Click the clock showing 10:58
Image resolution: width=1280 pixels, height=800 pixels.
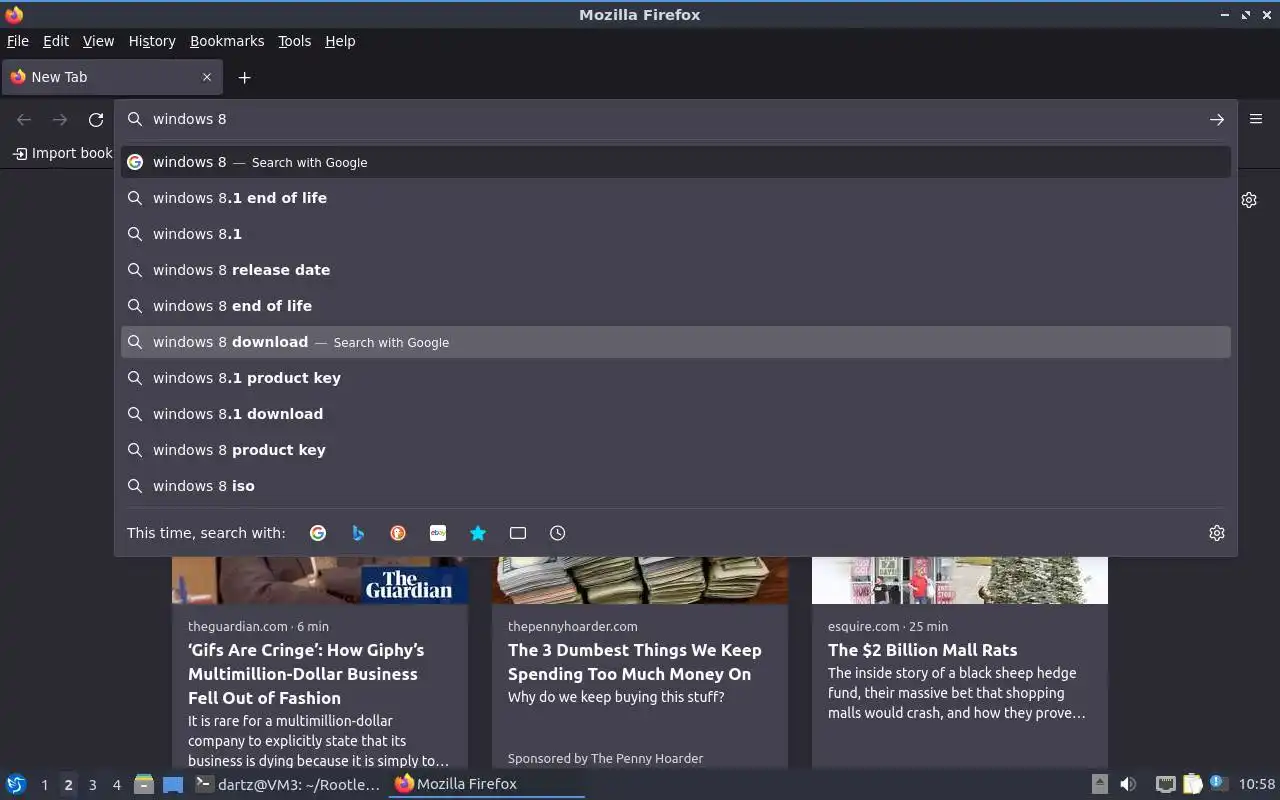coord(1257,784)
